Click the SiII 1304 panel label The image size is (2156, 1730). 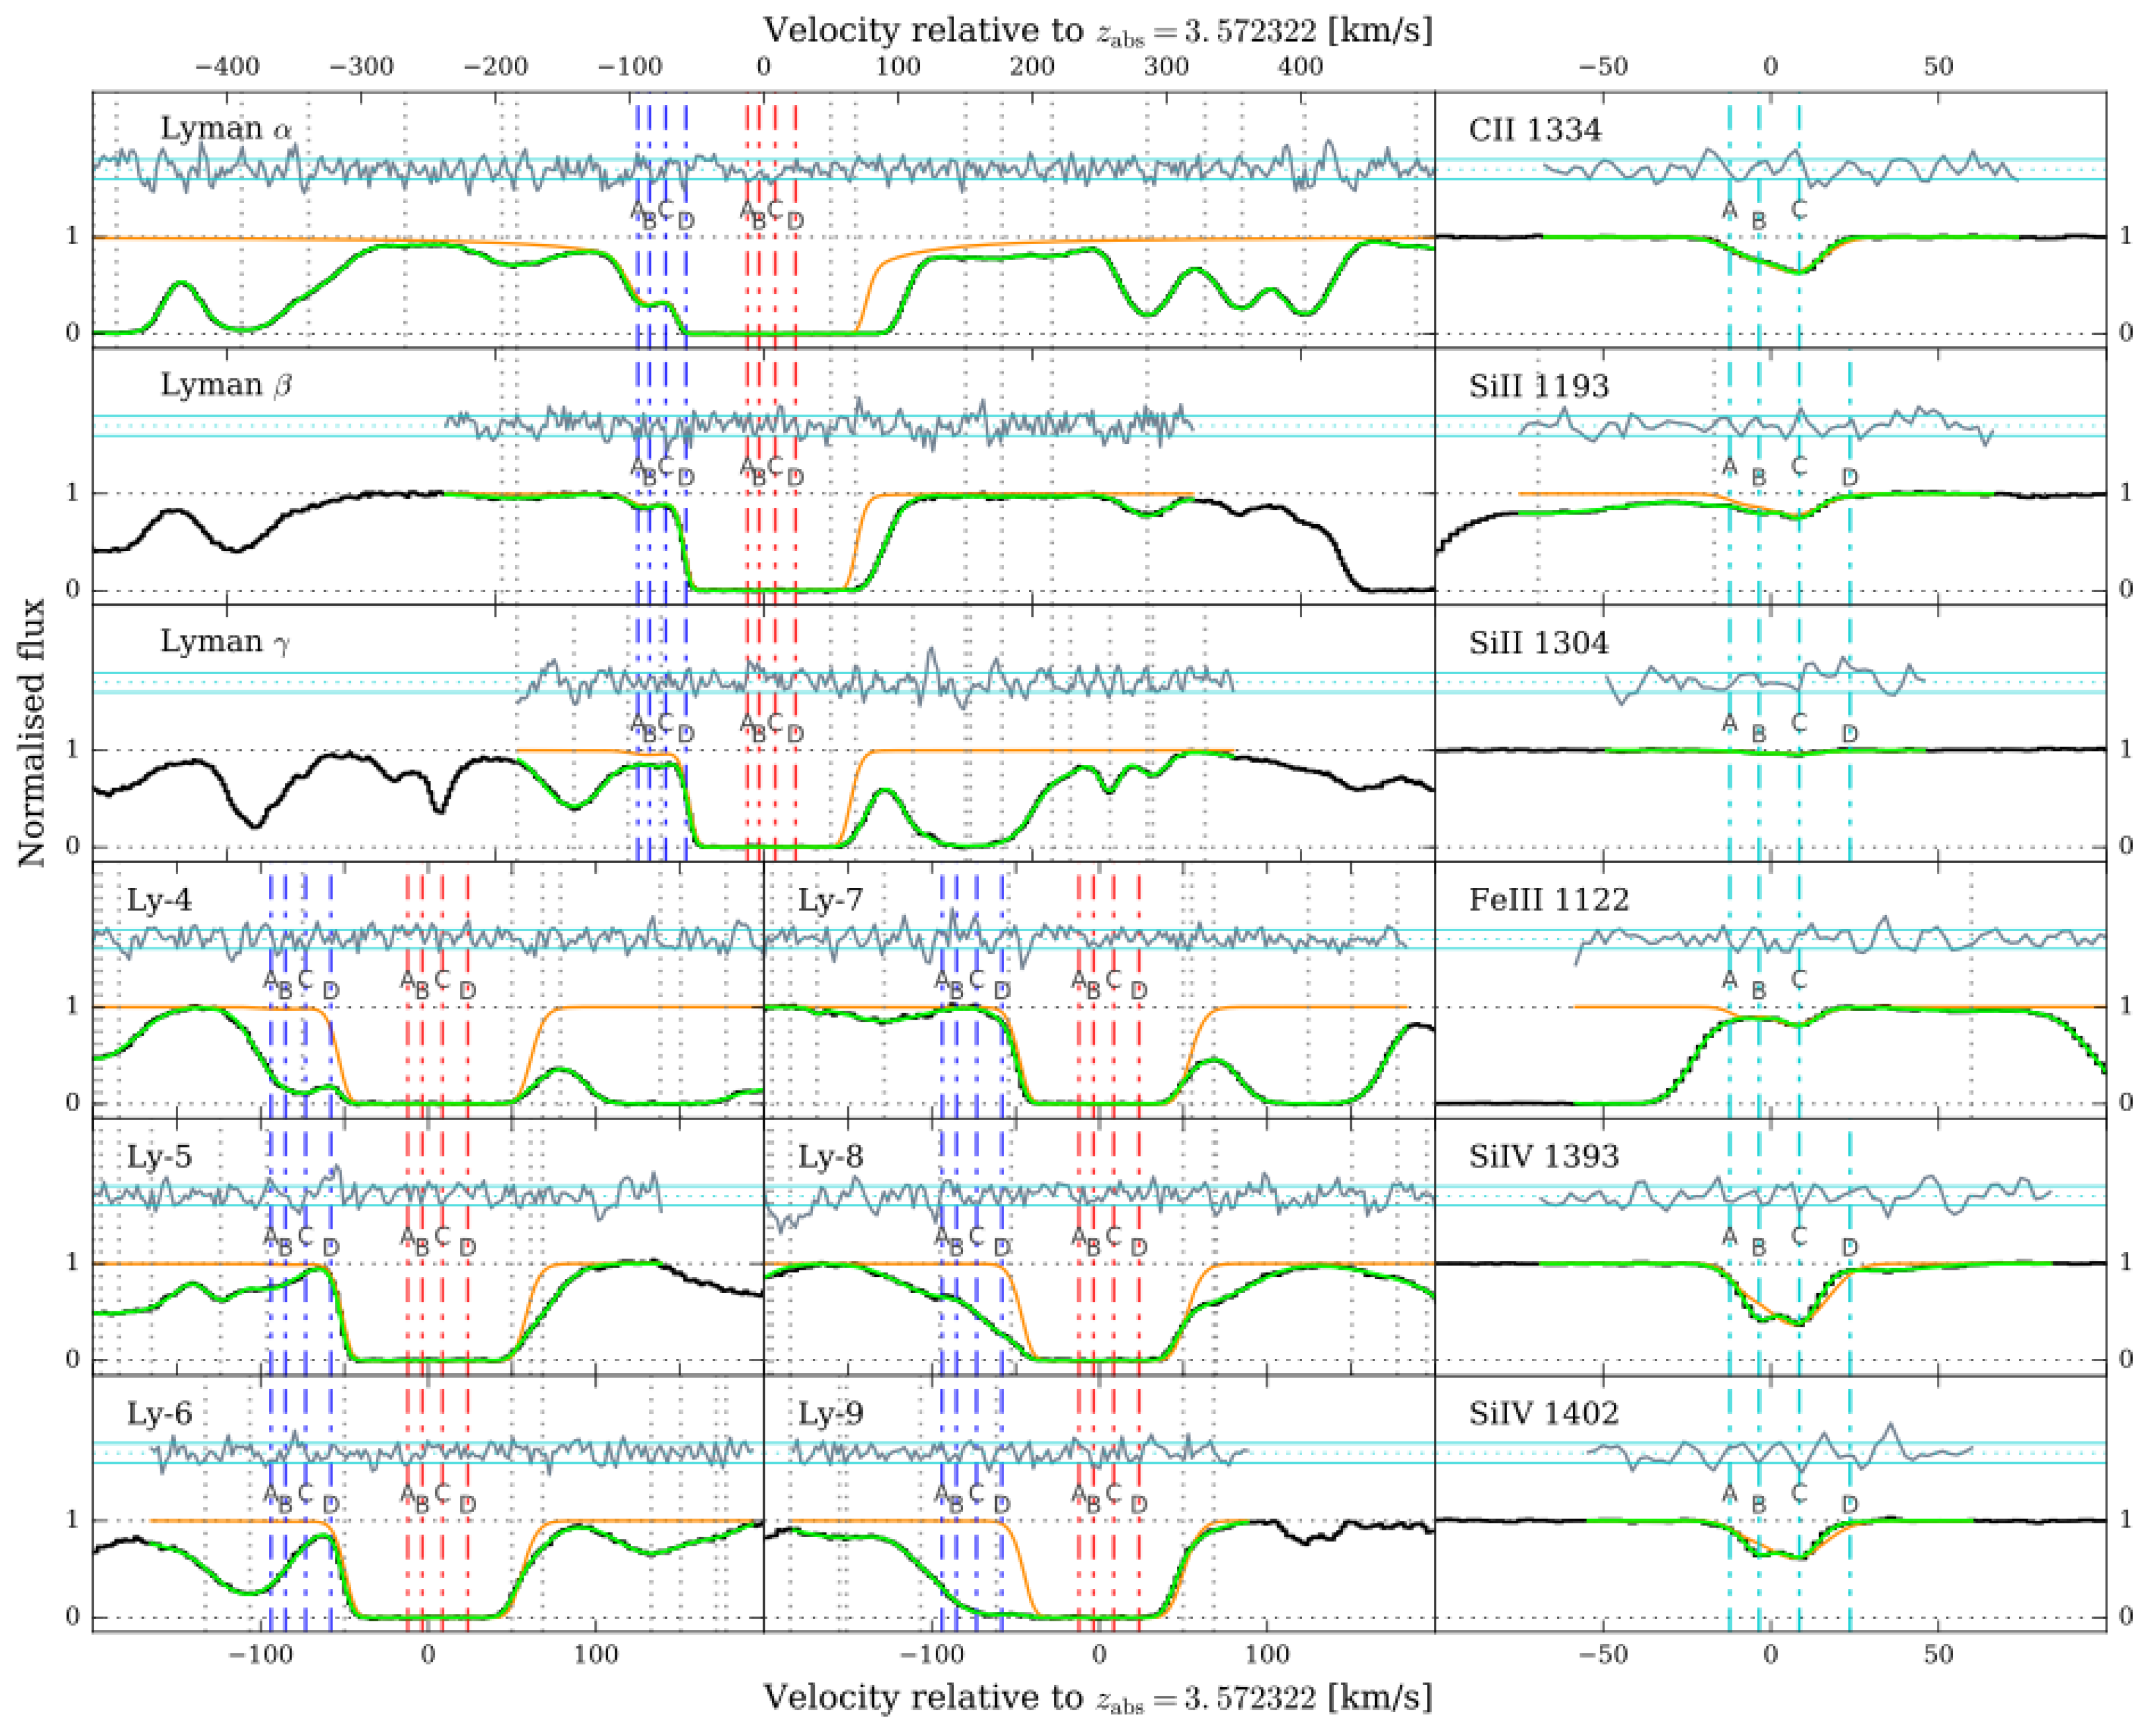[1539, 642]
